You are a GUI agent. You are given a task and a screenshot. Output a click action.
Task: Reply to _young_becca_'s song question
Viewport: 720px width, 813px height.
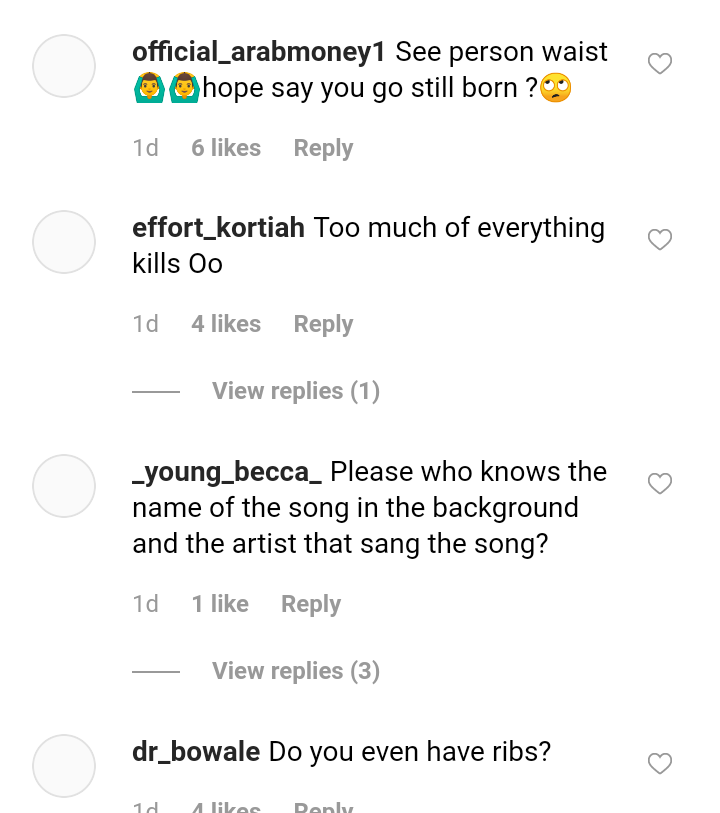311,604
